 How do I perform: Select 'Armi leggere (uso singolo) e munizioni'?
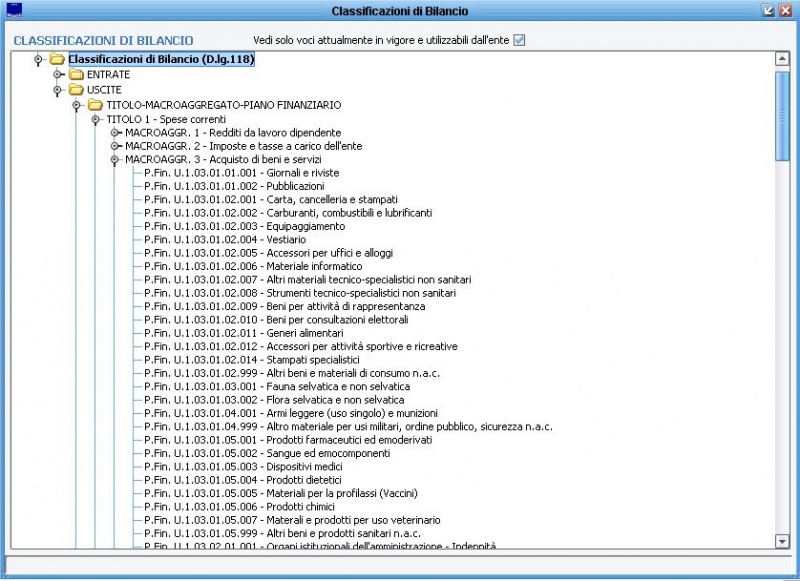[x=291, y=413]
